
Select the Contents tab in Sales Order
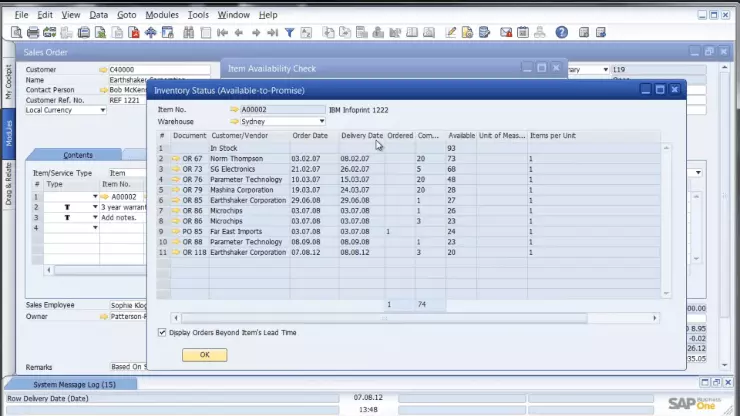click(x=78, y=155)
